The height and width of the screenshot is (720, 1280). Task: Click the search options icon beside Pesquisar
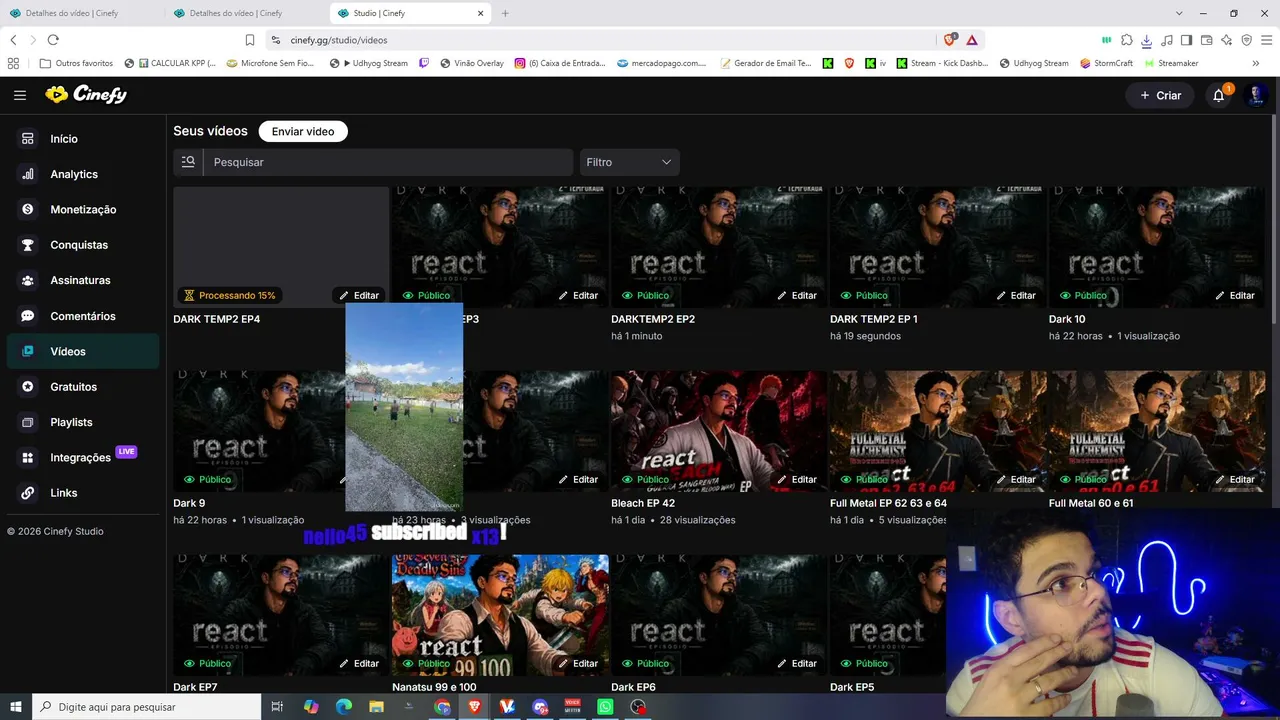pyautogui.click(x=188, y=162)
